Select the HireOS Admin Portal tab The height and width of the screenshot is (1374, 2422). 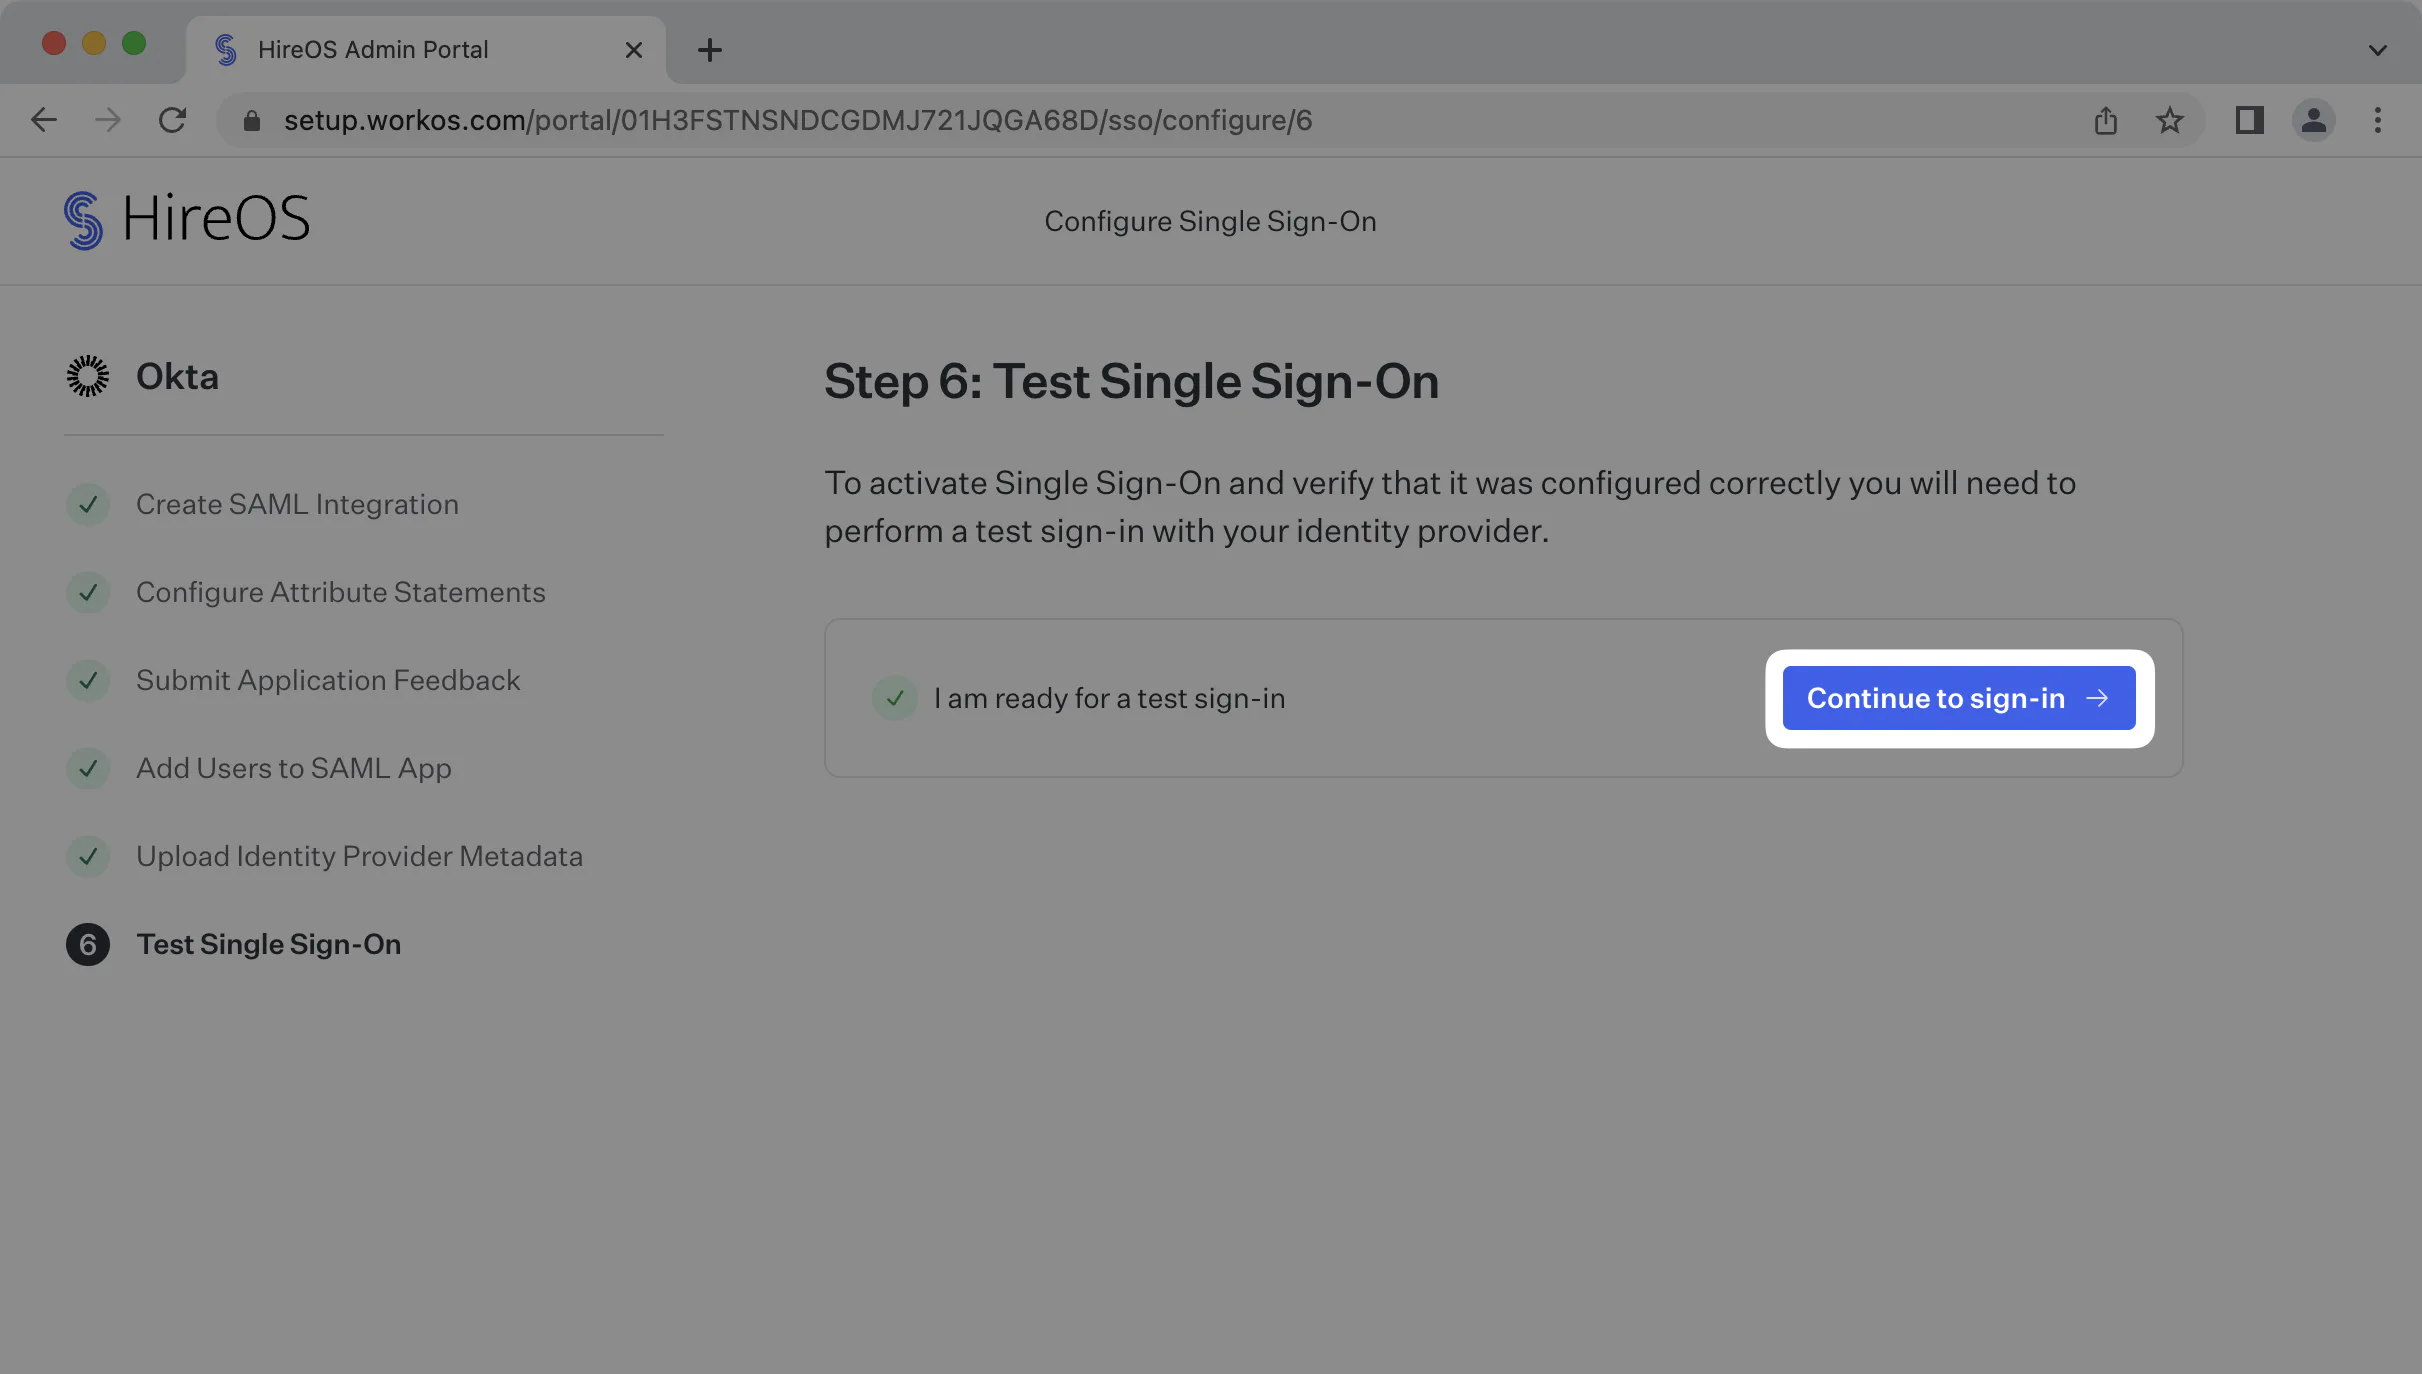point(426,50)
